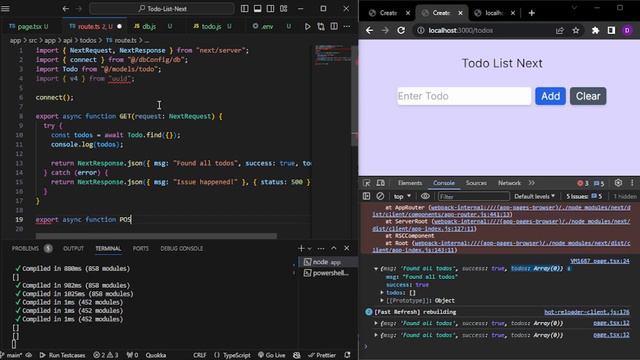The height and width of the screenshot is (360, 640).
Task: Open DevTools Elements tab
Action: (x=410, y=183)
